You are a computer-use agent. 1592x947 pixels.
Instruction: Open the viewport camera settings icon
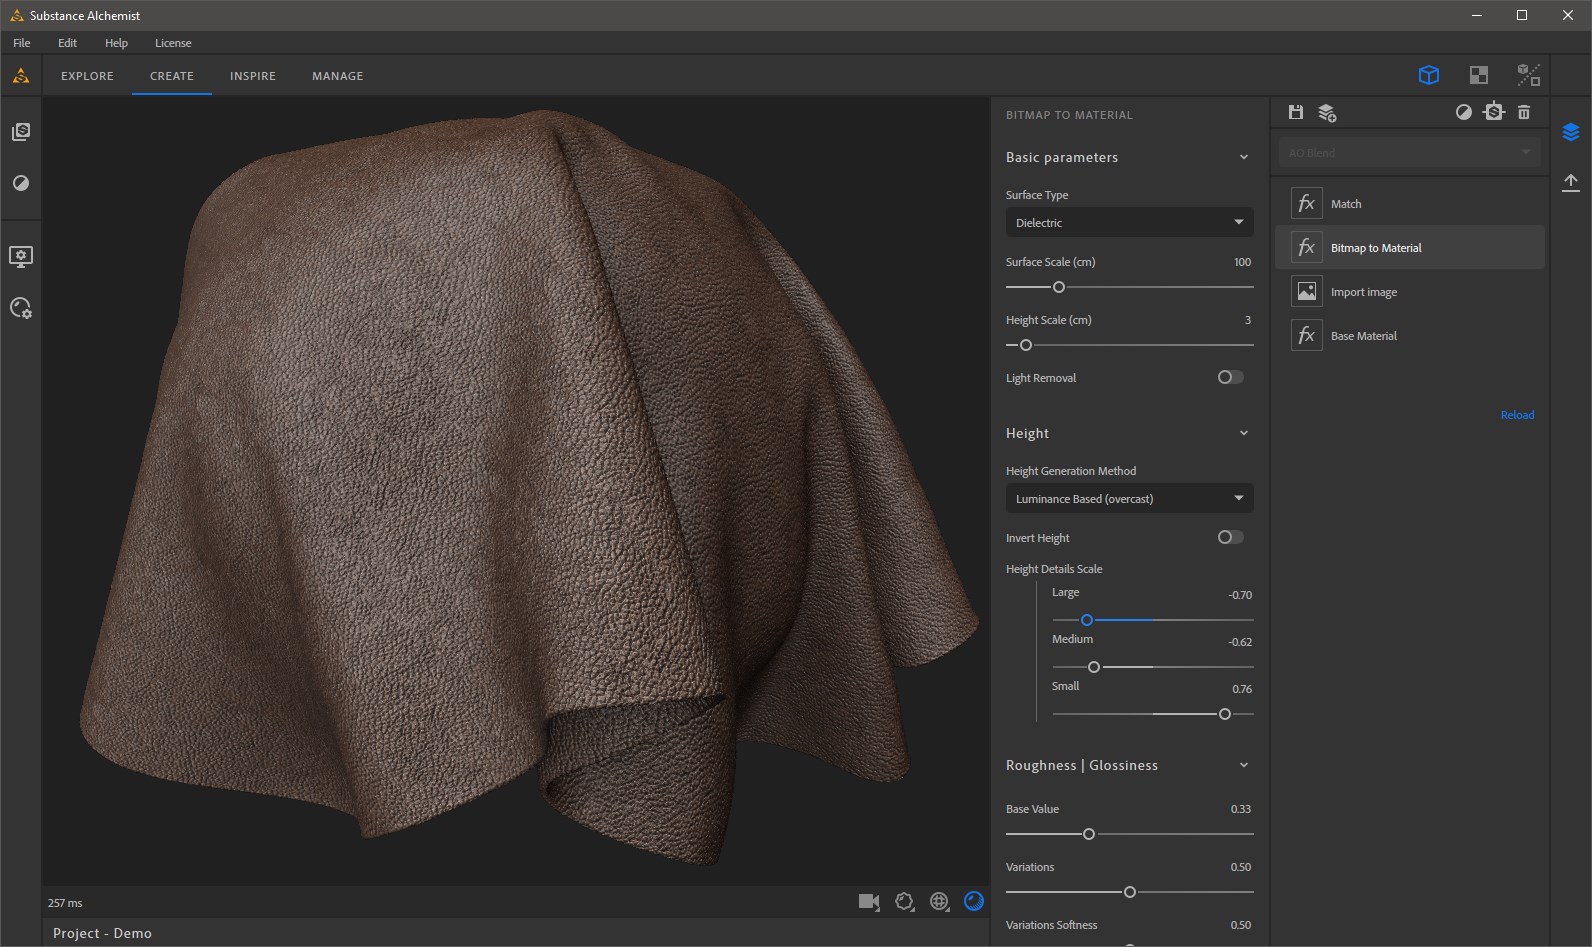pyautogui.click(x=869, y=902)
